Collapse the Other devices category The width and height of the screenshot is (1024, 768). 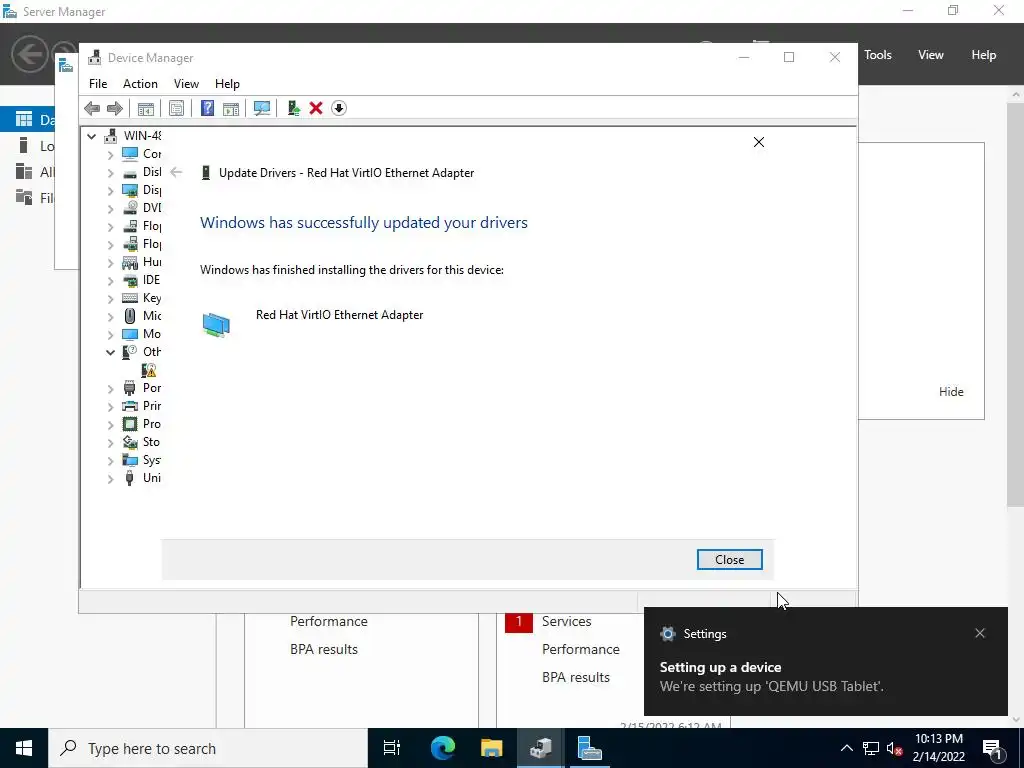click(110, 353)
